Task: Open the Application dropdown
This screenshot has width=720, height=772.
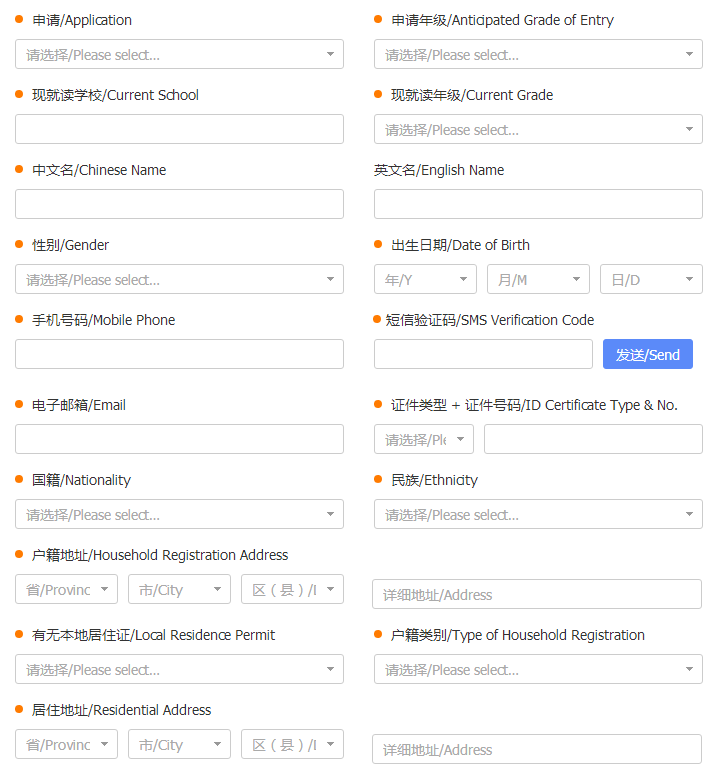Action: click(x=179, y=54)
